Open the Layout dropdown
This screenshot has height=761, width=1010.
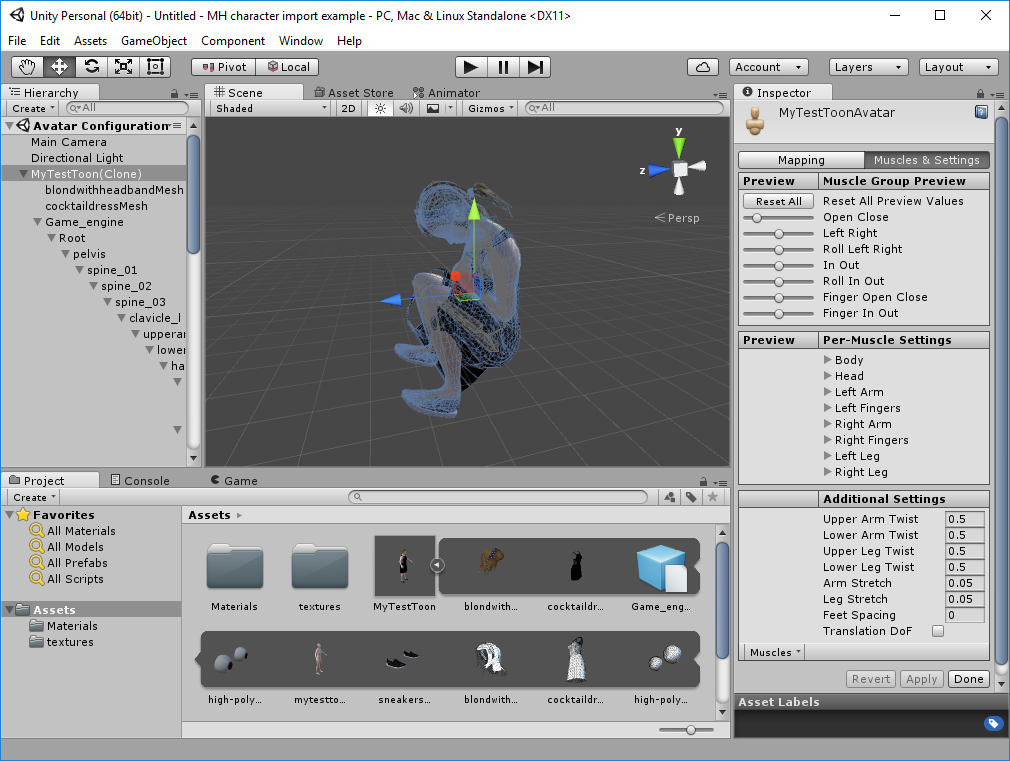tap(958, 67)
